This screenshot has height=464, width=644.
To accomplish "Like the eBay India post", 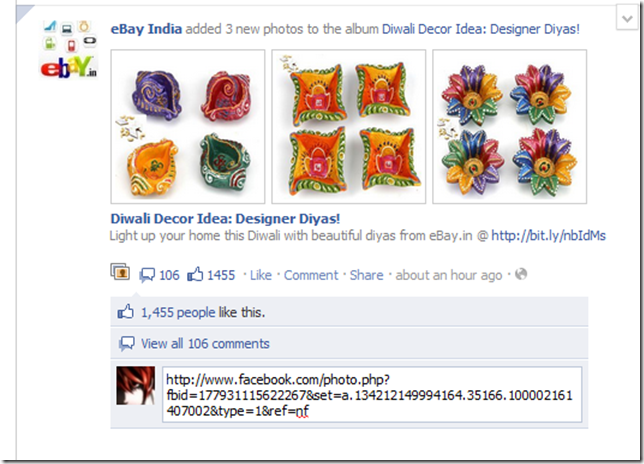I will tap(261, 275).
